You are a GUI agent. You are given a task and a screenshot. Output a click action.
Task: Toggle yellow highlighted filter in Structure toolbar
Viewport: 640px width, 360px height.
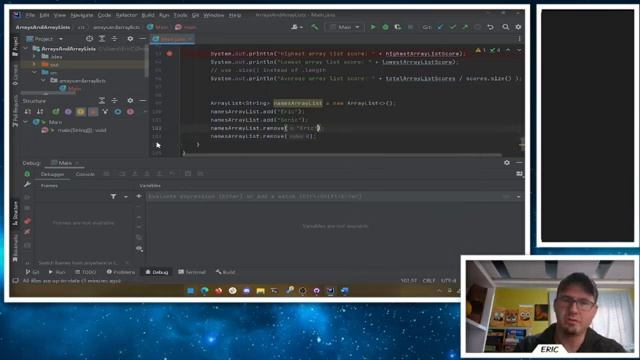[80, 111]
